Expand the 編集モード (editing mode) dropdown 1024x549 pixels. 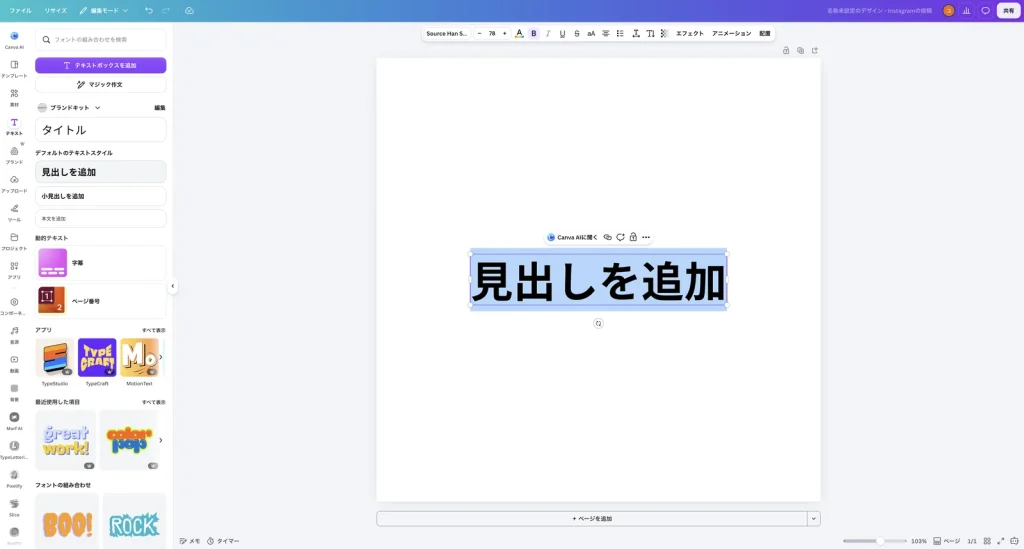pyautogui.click(x=104, y=10)
